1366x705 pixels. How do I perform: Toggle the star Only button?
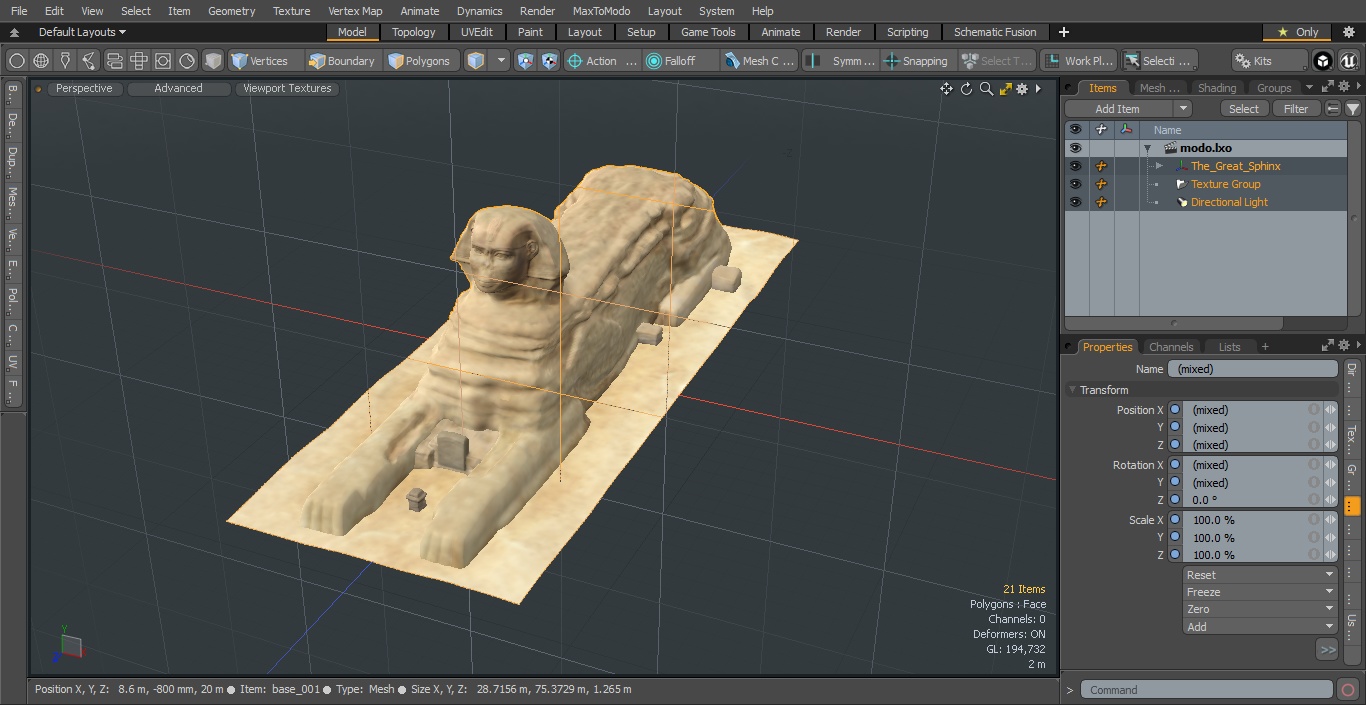(x=1297, y=32)
